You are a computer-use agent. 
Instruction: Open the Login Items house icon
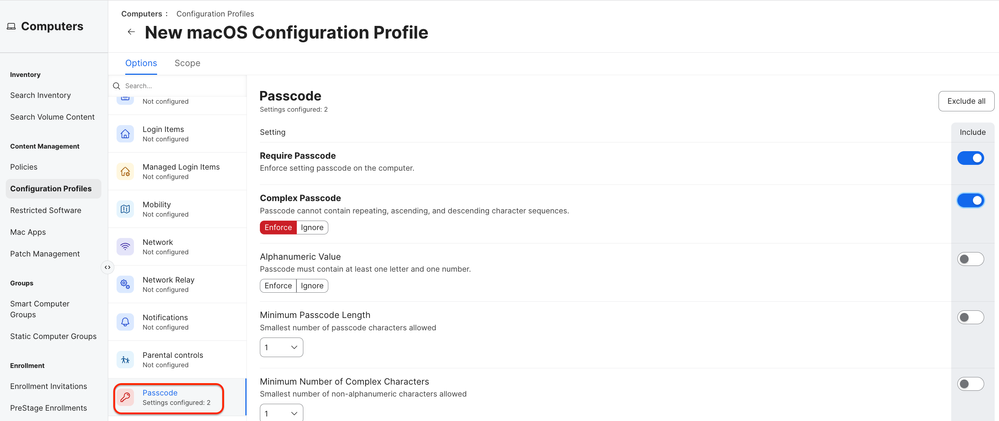coord(126,134)
